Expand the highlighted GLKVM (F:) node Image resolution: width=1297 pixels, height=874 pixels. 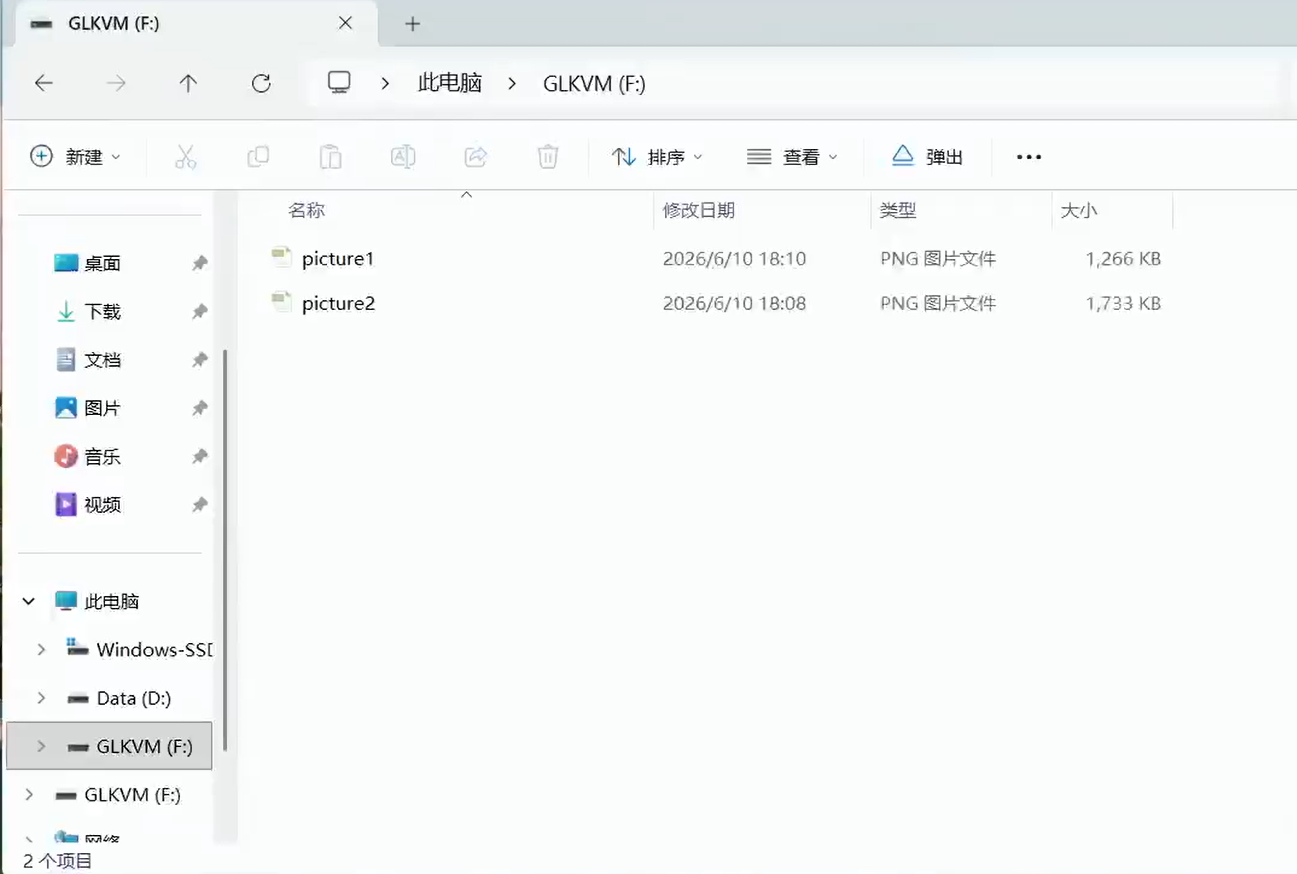41,746
